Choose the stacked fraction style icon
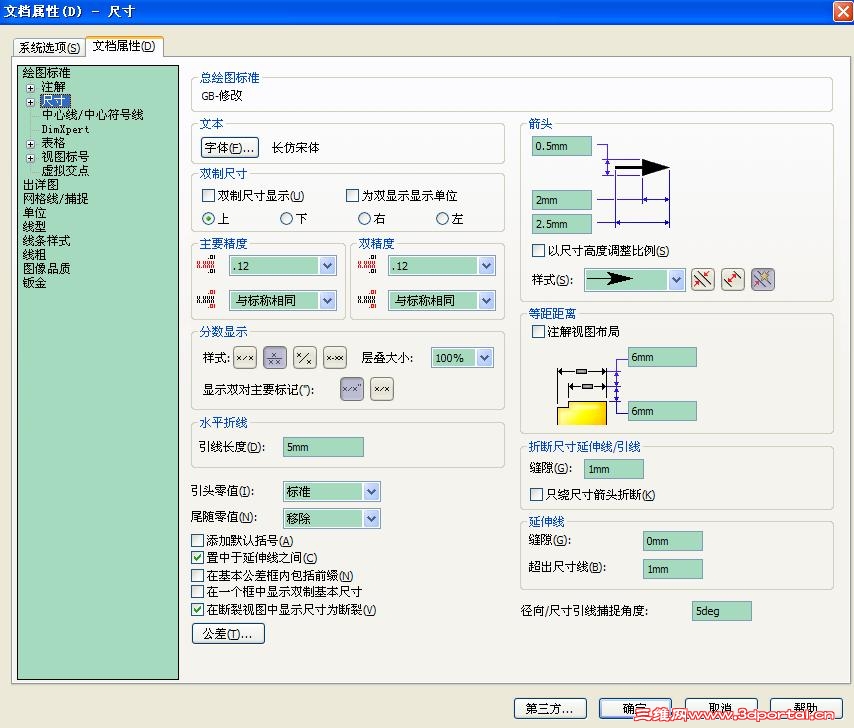The height and width of the screenshot is (728, 854). 275,358
